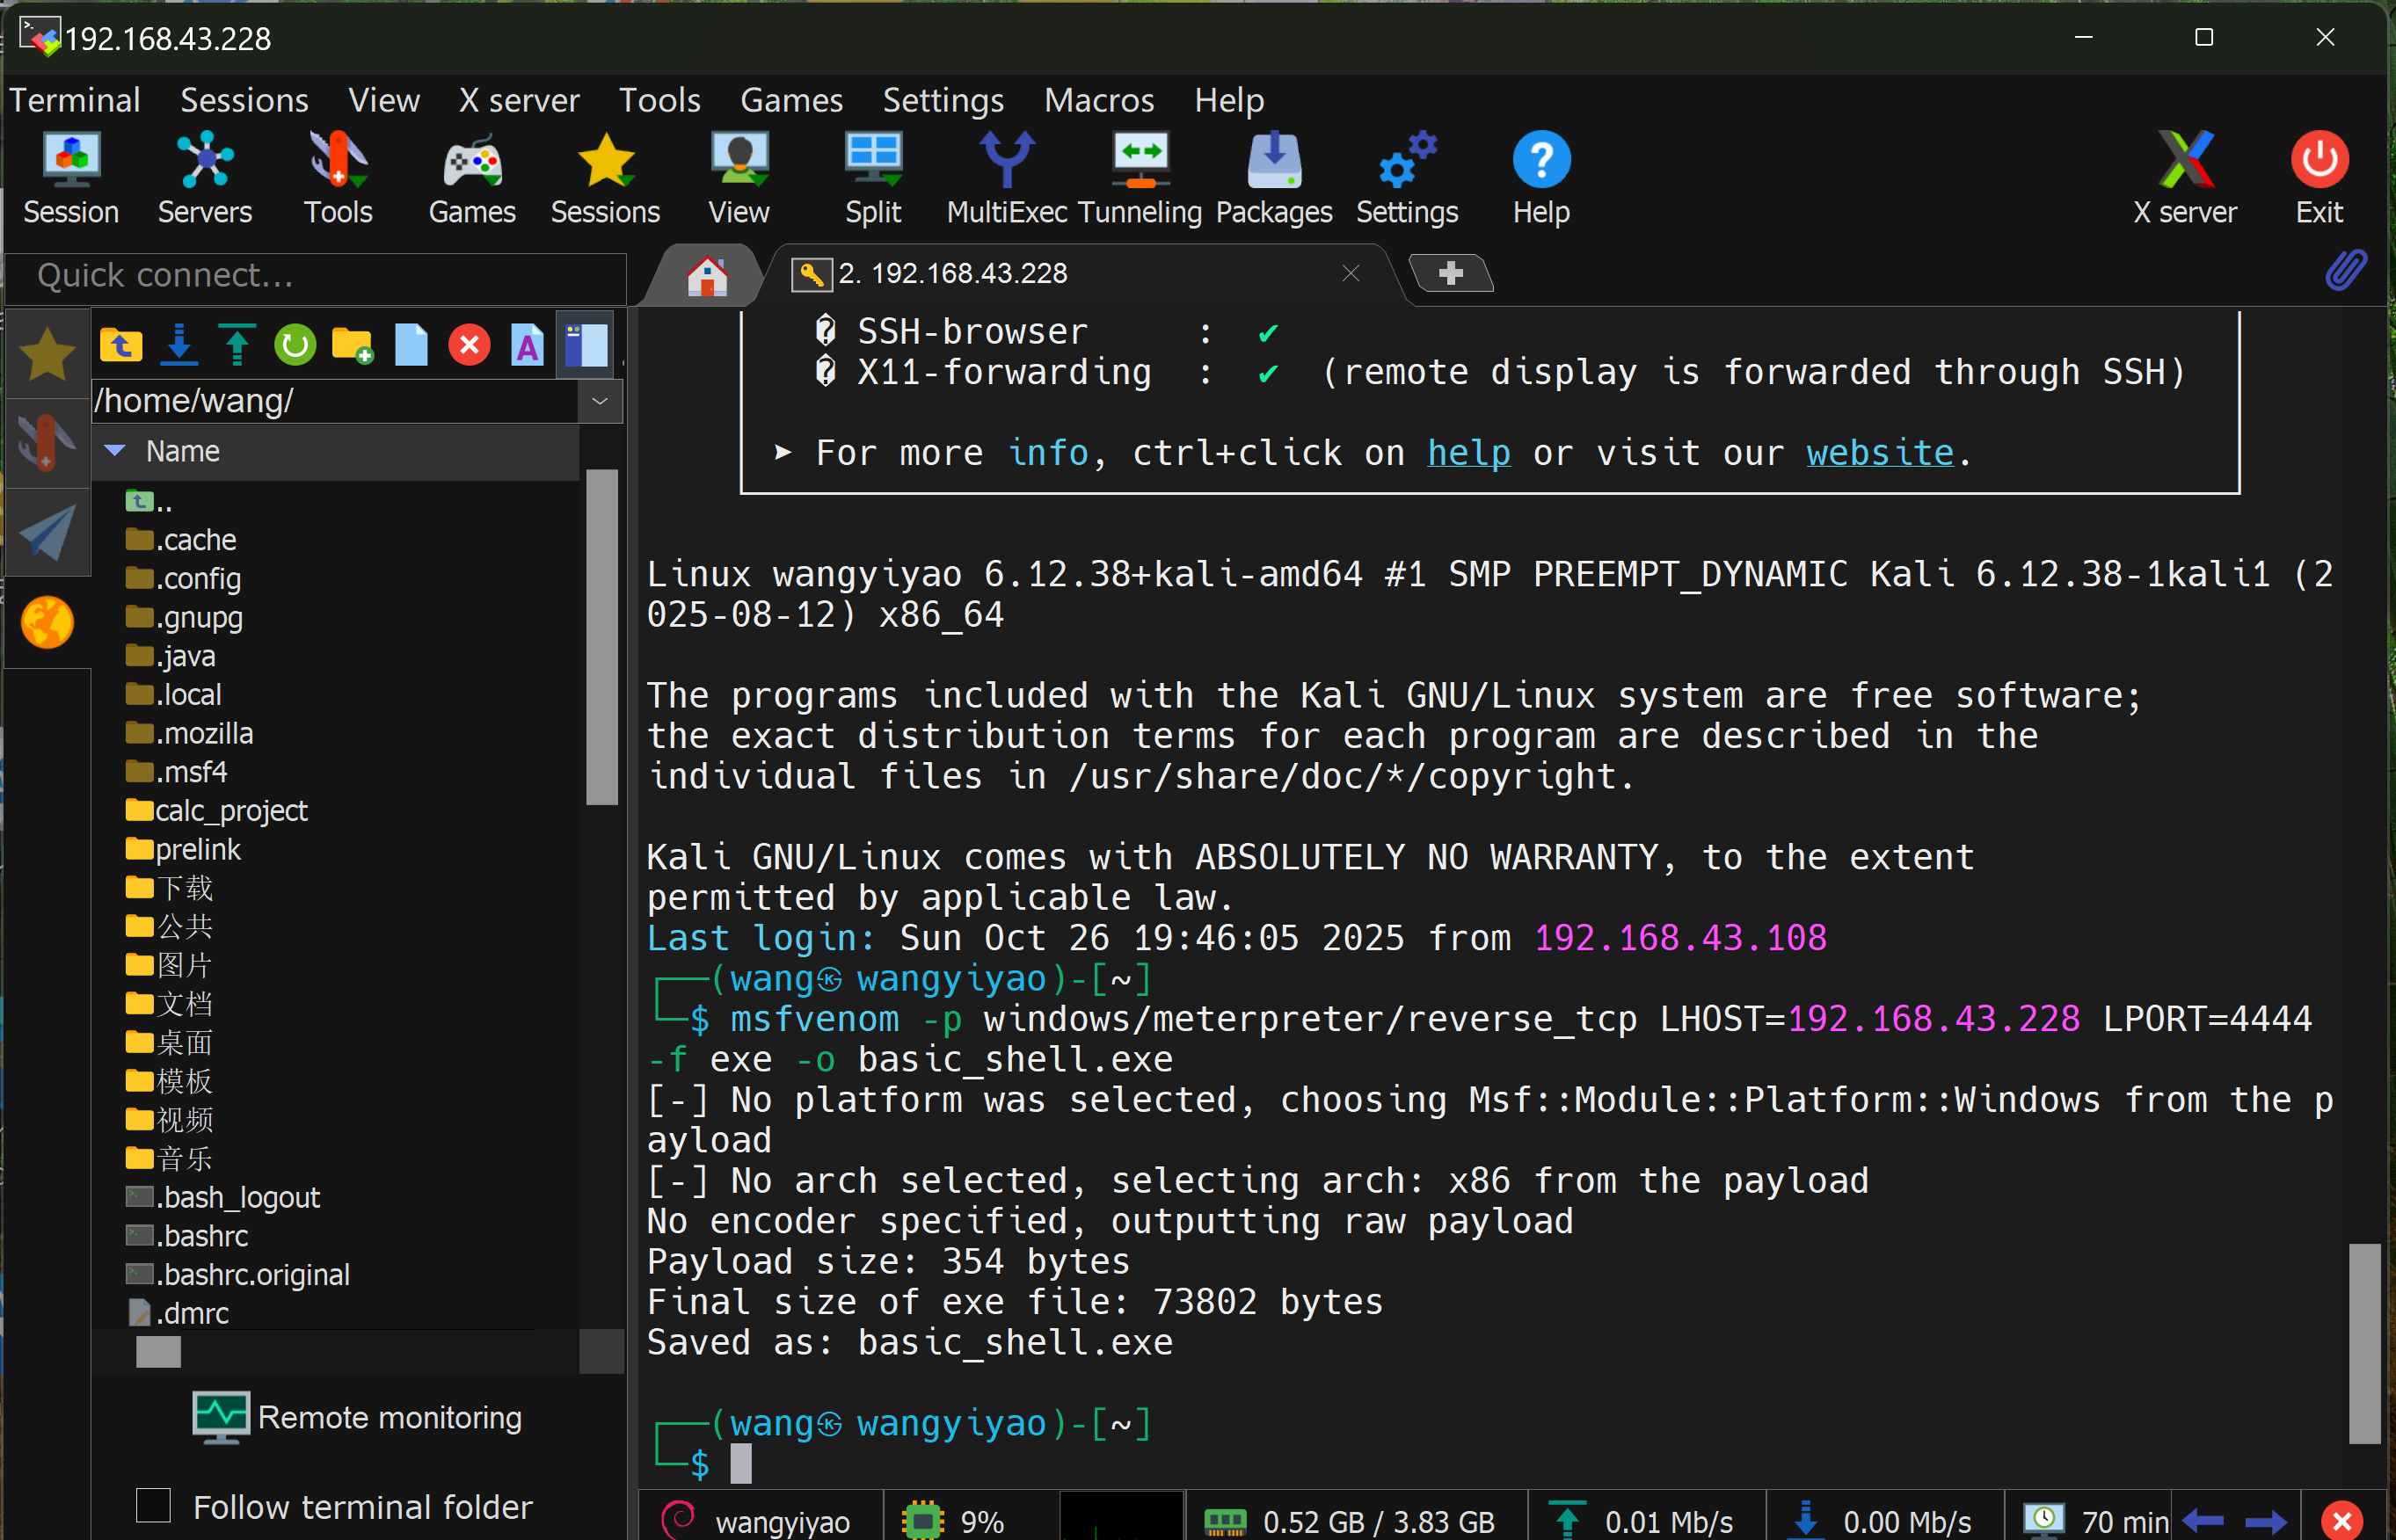Enable Follow terminal folder checkbox
The height and width of the screenshot is (1540, 2396).
(x=153, y=1505)
